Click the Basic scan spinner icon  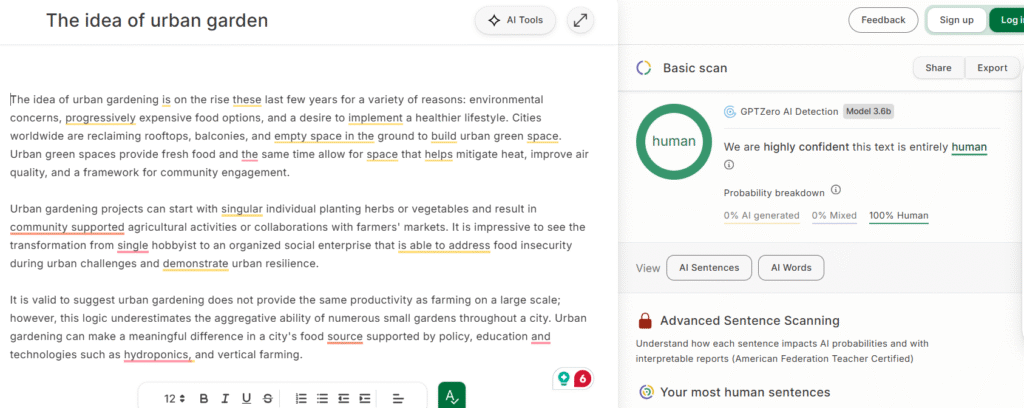643,68
